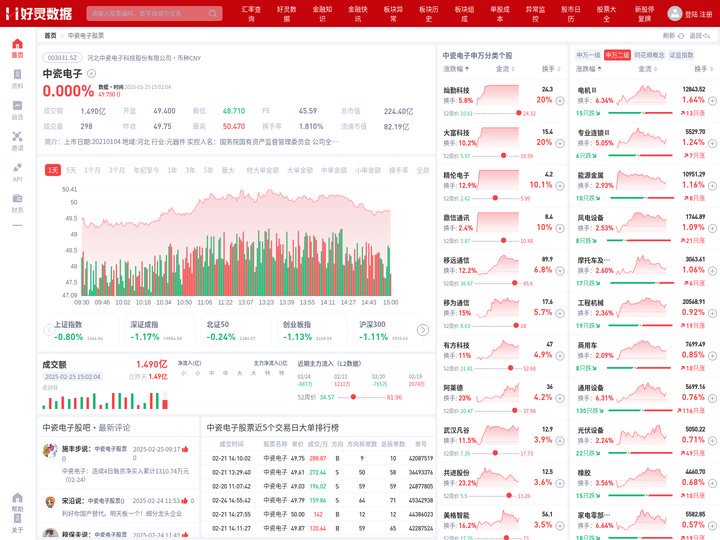
Task: Toggle 换手率 chart series
Action: click(x=399, y=170)
